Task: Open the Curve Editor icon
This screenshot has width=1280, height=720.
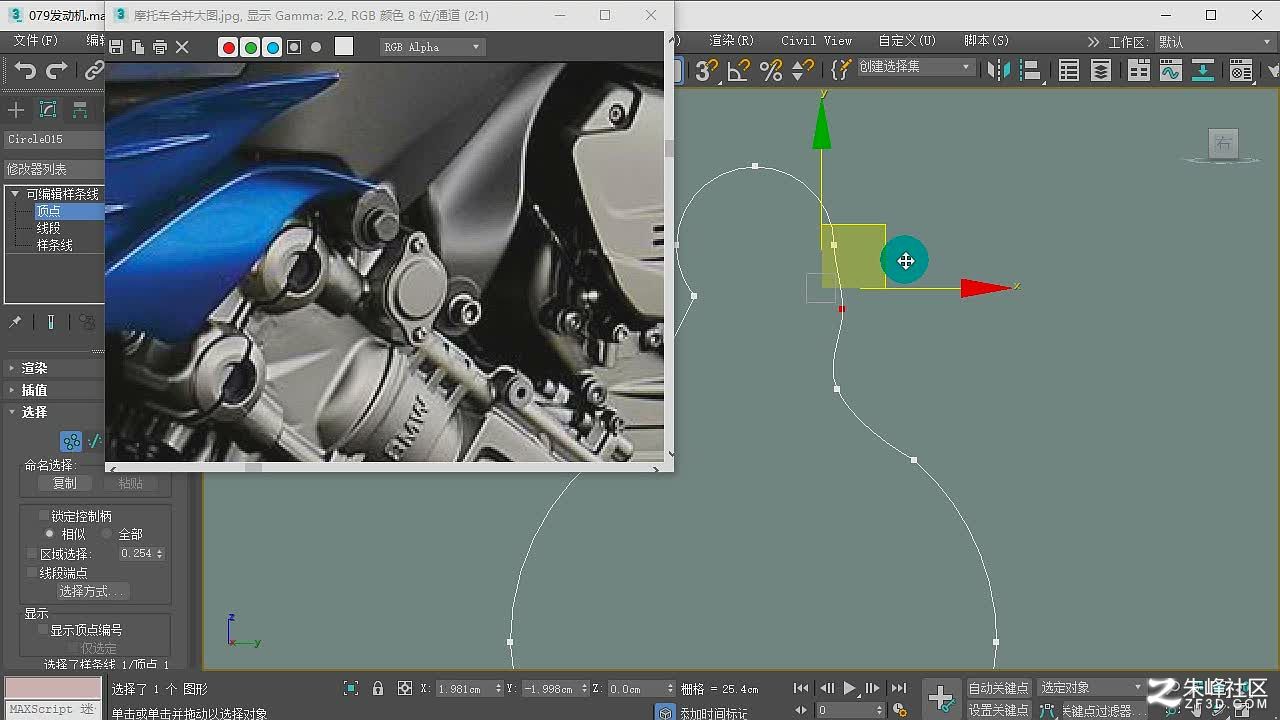Action: 1170,70
